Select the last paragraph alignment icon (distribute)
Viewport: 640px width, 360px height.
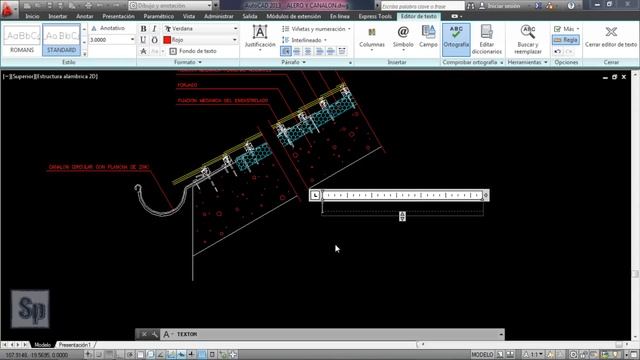342,51
